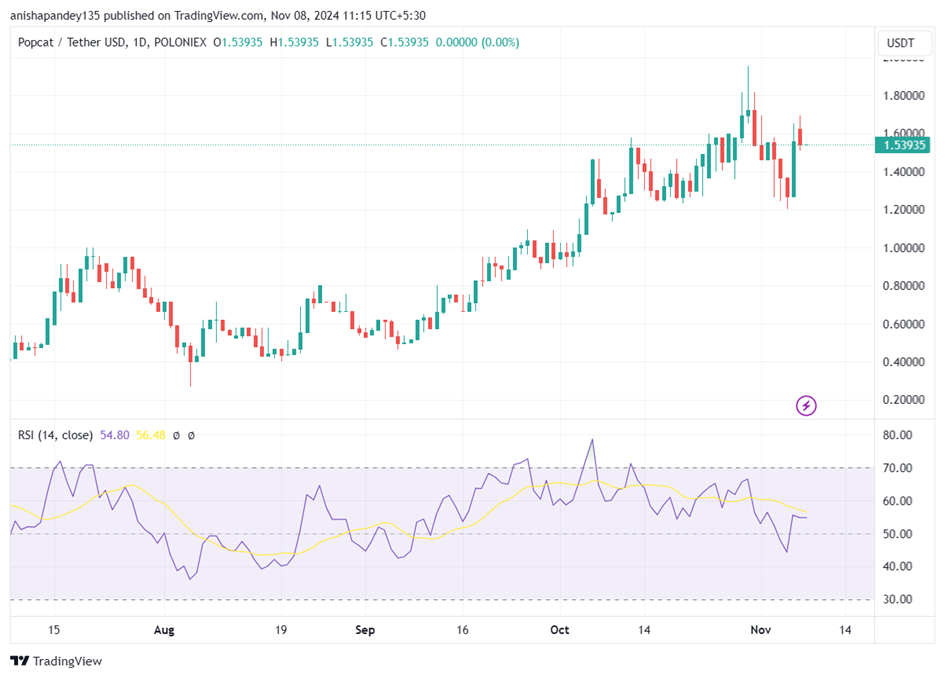Select the yellow RSI average value 56.48
This screenshot has width=945, height=678.
point(151,435)
